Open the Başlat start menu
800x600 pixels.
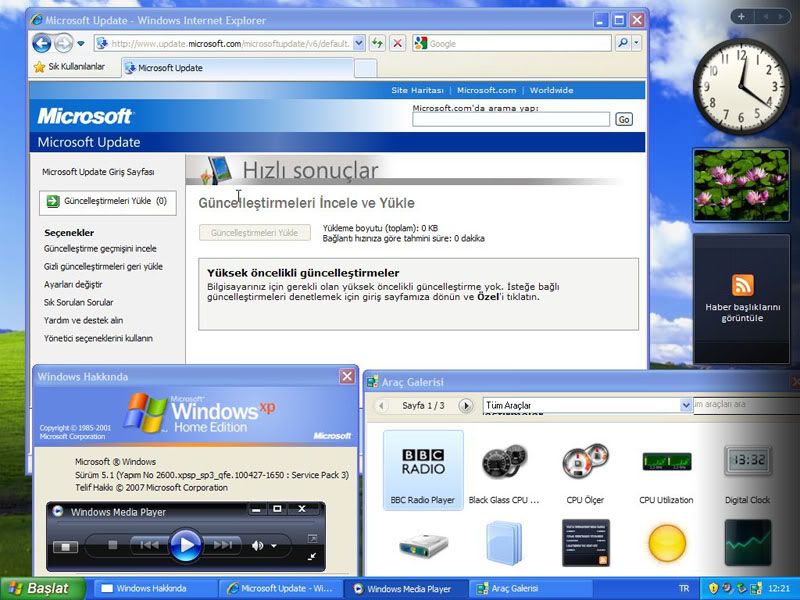coord(43,588)
